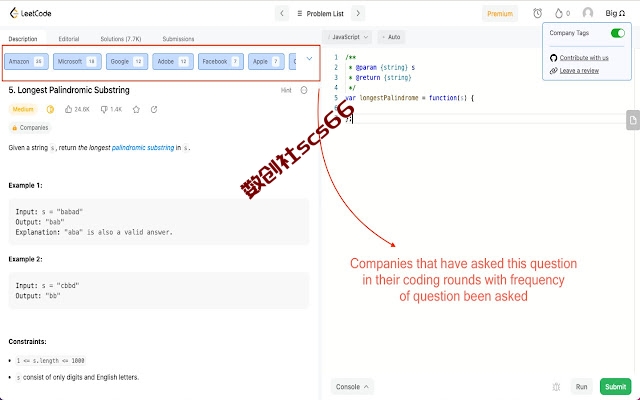Submit the solution

(616, 387)
